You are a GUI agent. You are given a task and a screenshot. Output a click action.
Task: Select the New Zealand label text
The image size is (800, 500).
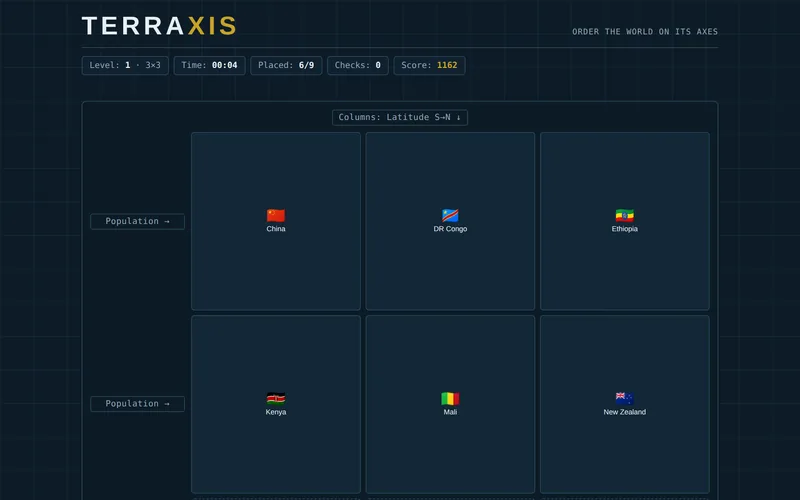[624, 412]
